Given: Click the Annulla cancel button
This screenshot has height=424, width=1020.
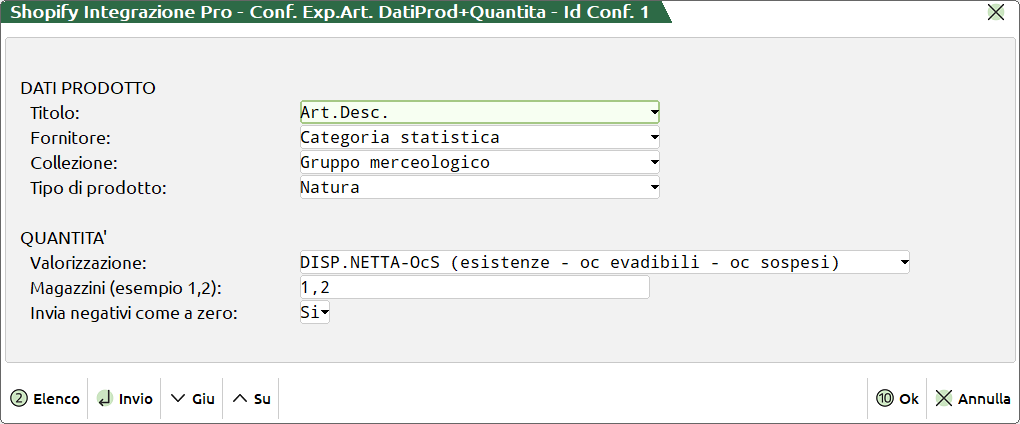Looking at the screenshot, I should coord(973,398).
